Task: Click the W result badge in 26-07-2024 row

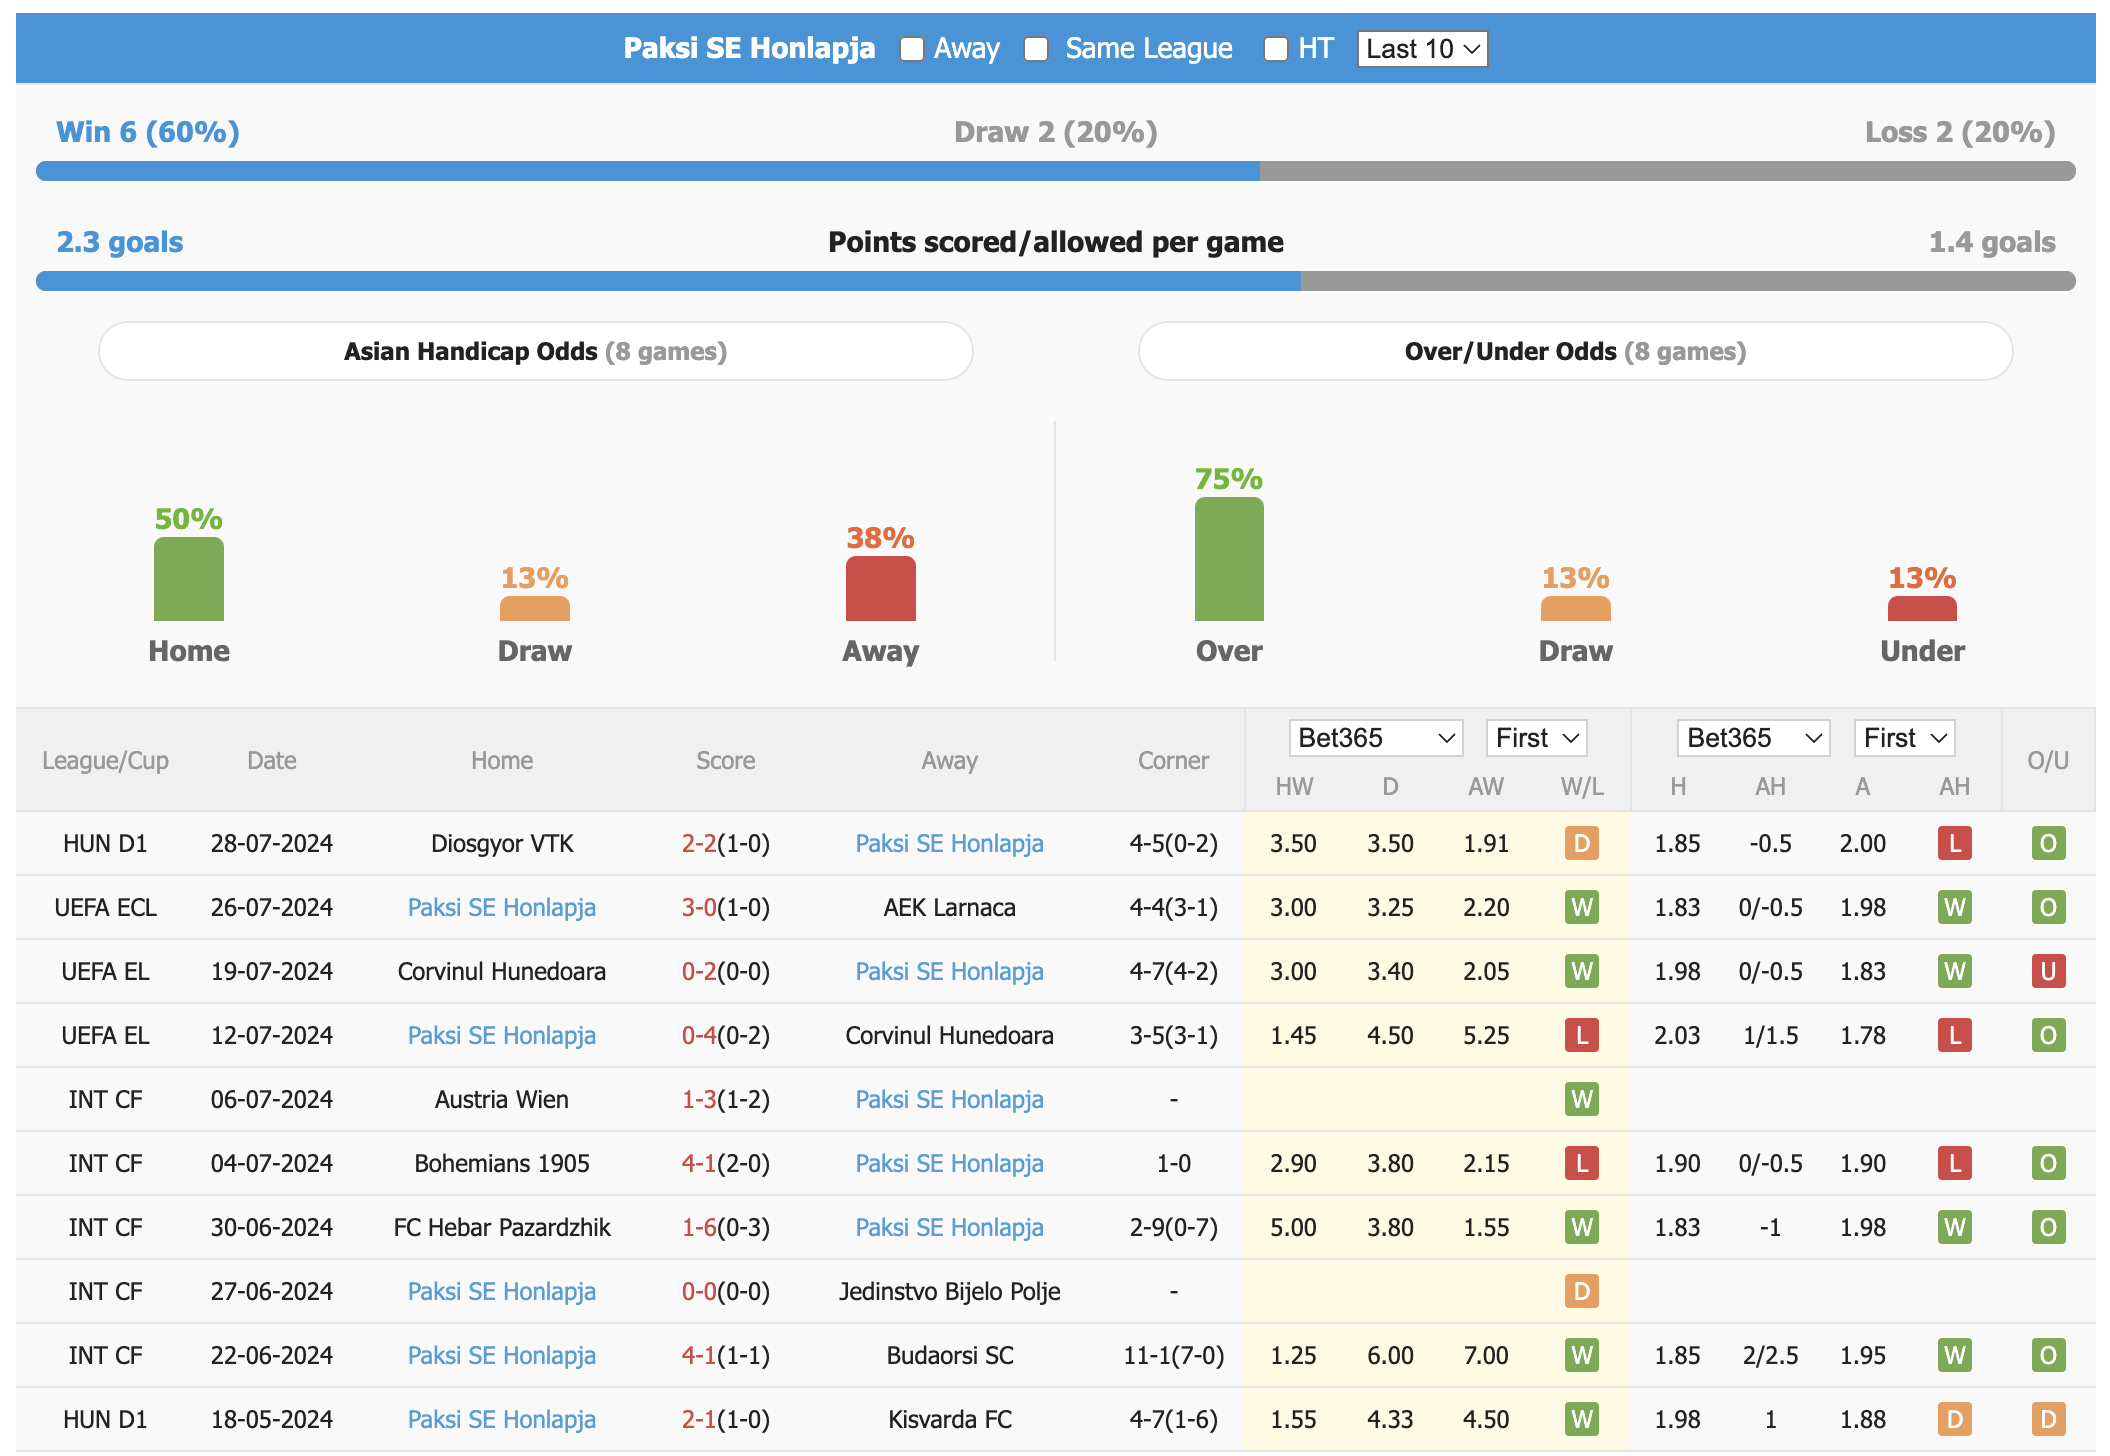Action: 1582,907
